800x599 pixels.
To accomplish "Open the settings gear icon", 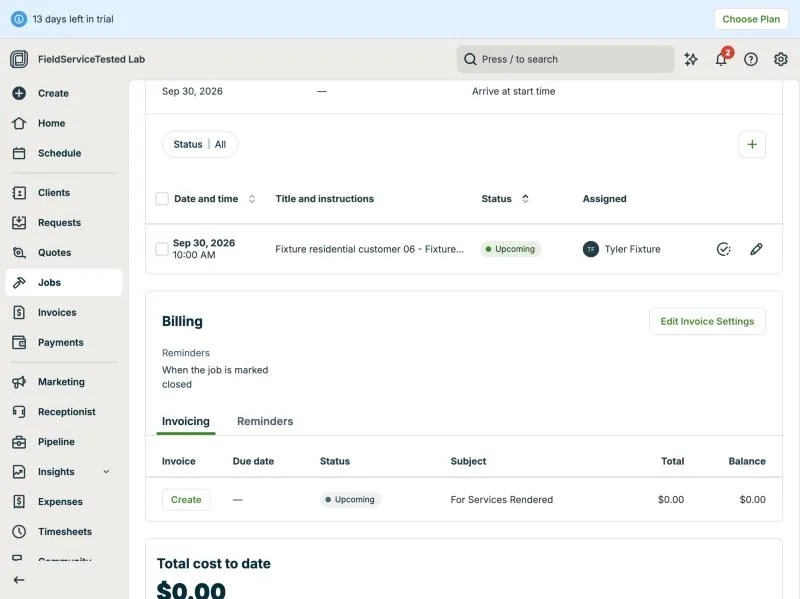I will click(x=781, y=59).
